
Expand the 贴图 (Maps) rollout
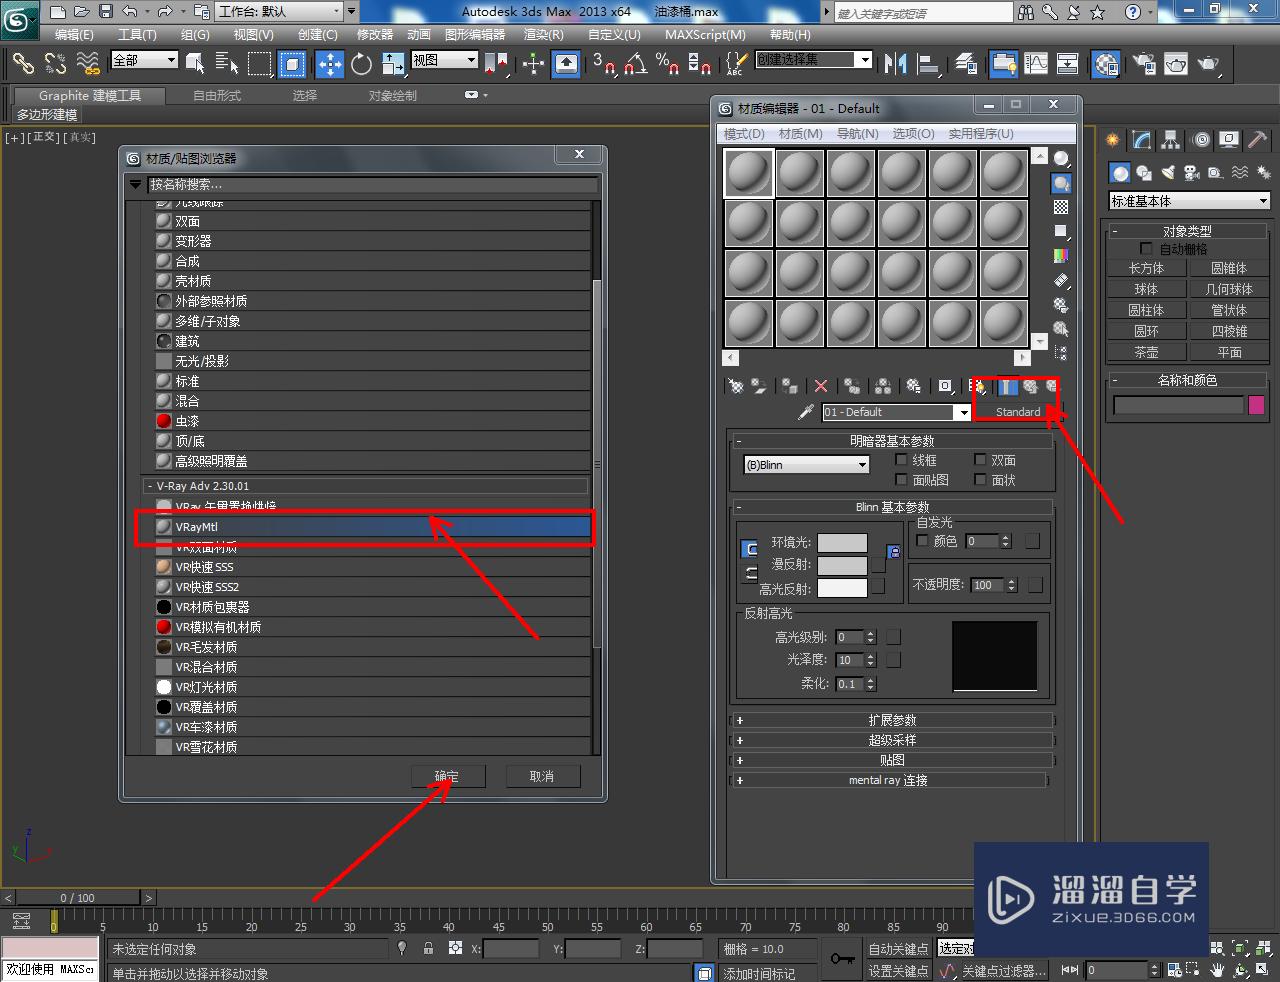click(x=892, y=760)
